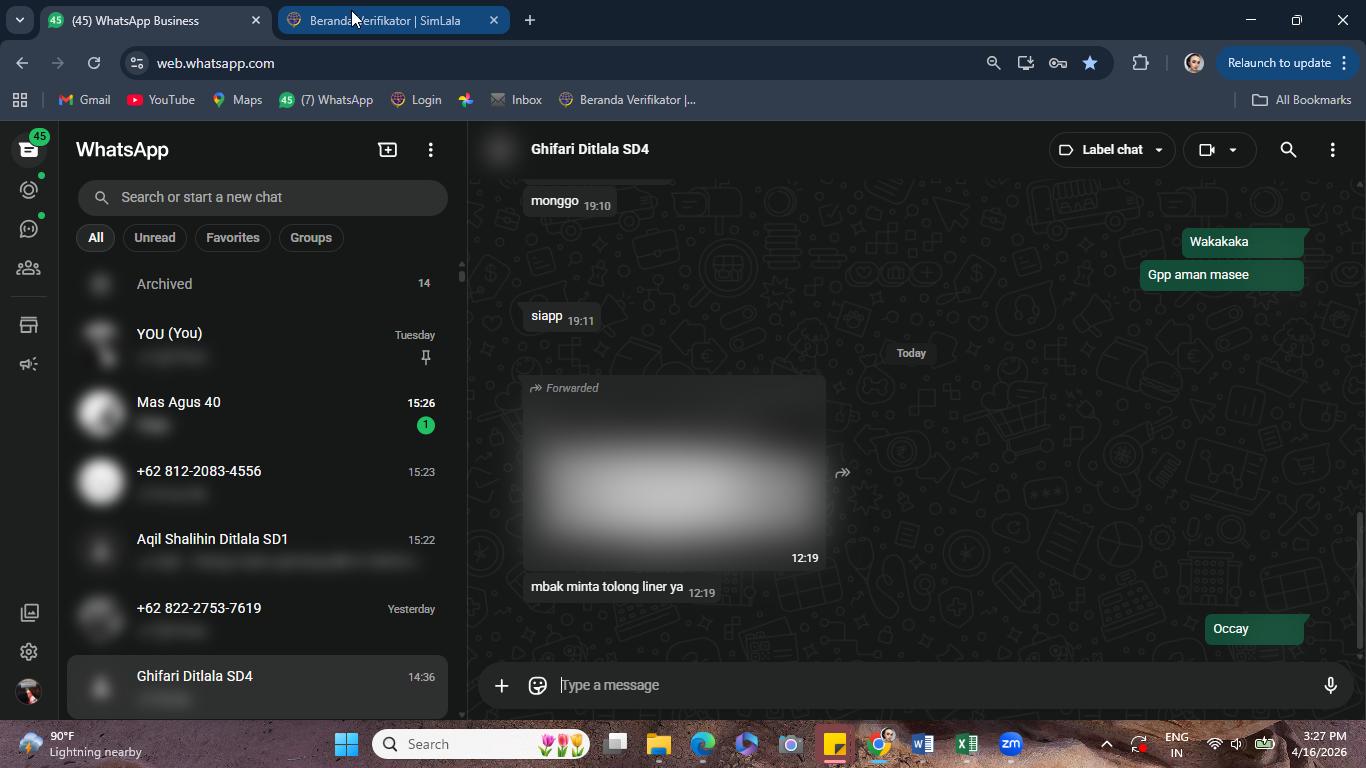Click the attach plus icon beside message box
This screenshot has height=768, width=1366.
502,685
